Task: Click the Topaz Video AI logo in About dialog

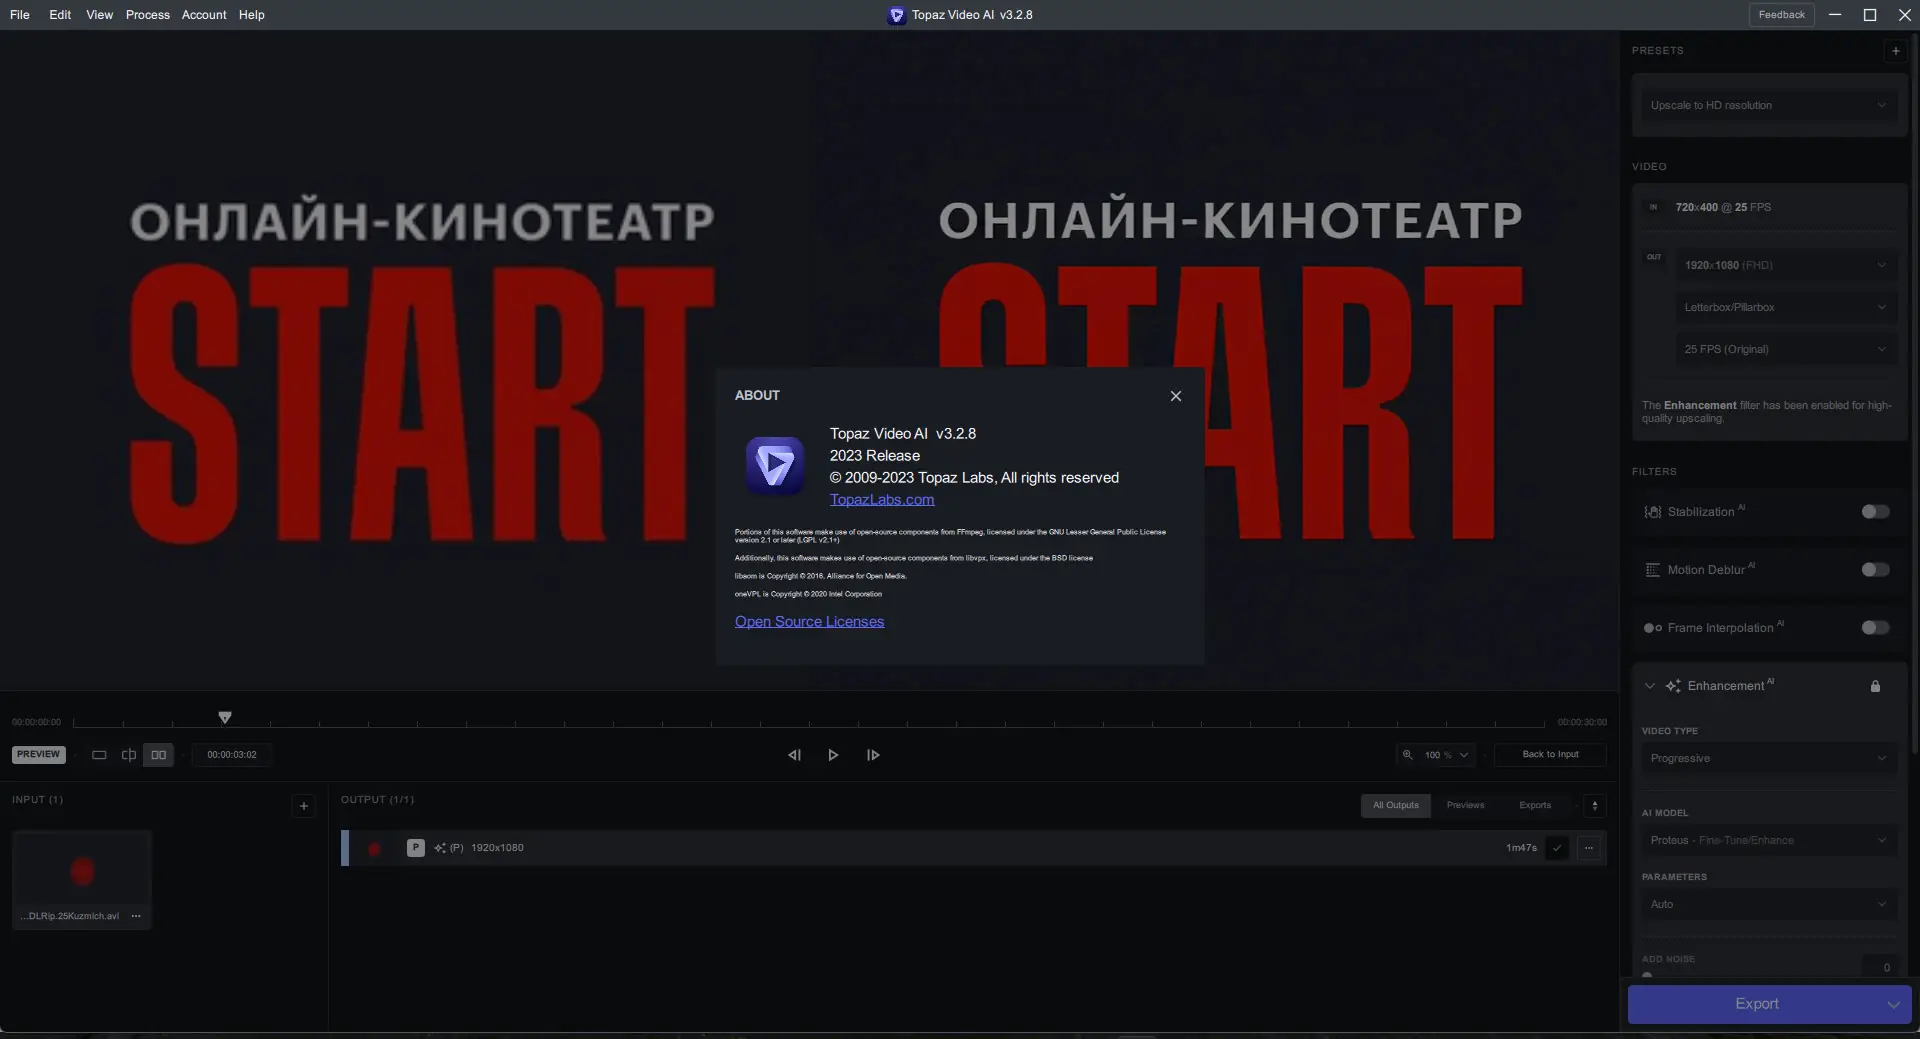Action: [775, 465]
